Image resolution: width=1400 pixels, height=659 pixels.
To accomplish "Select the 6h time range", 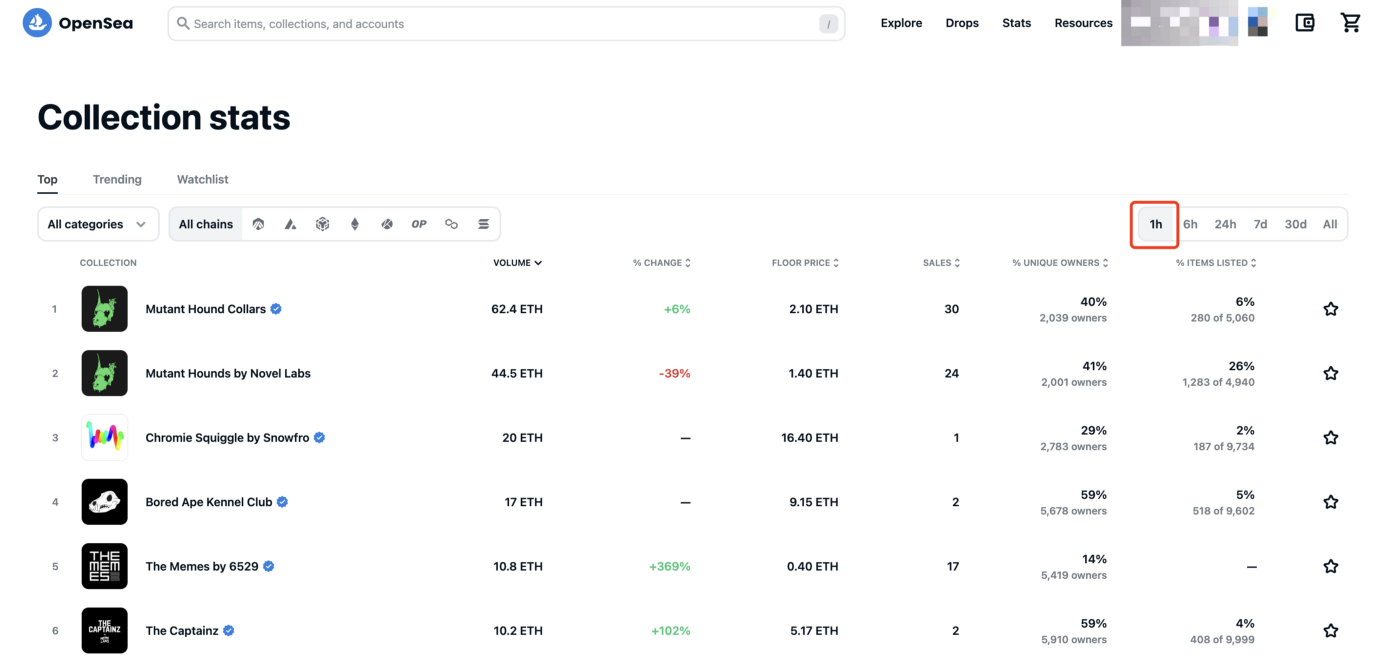I will 1190,224.
